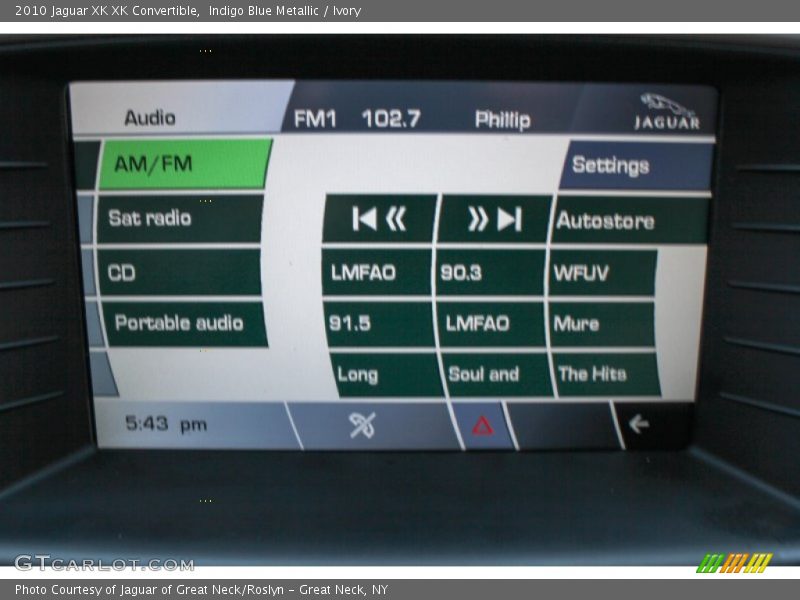Viewport: 800px width, 600px height.
Task: Seek forward to next station
Action: coord(495,219)
